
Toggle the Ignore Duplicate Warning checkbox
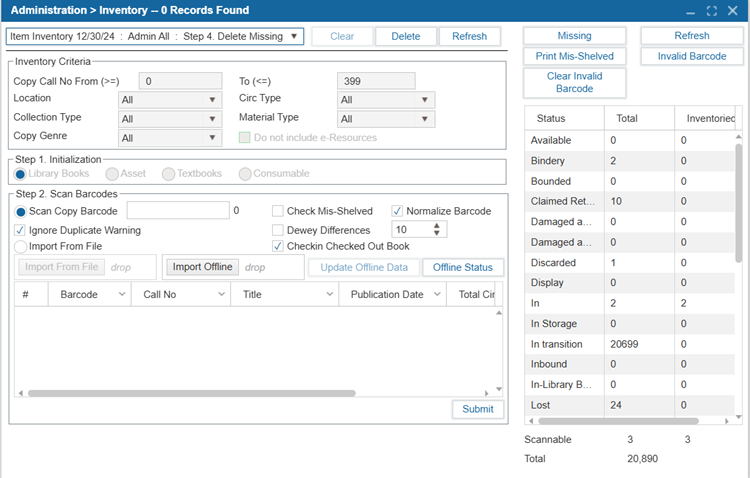pyautogui.click(x=20, y=230)
